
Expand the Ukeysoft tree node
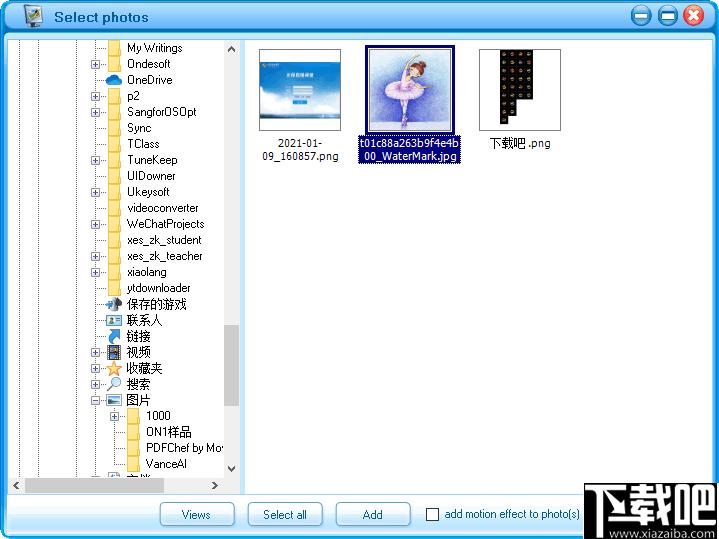click(95, 192)
